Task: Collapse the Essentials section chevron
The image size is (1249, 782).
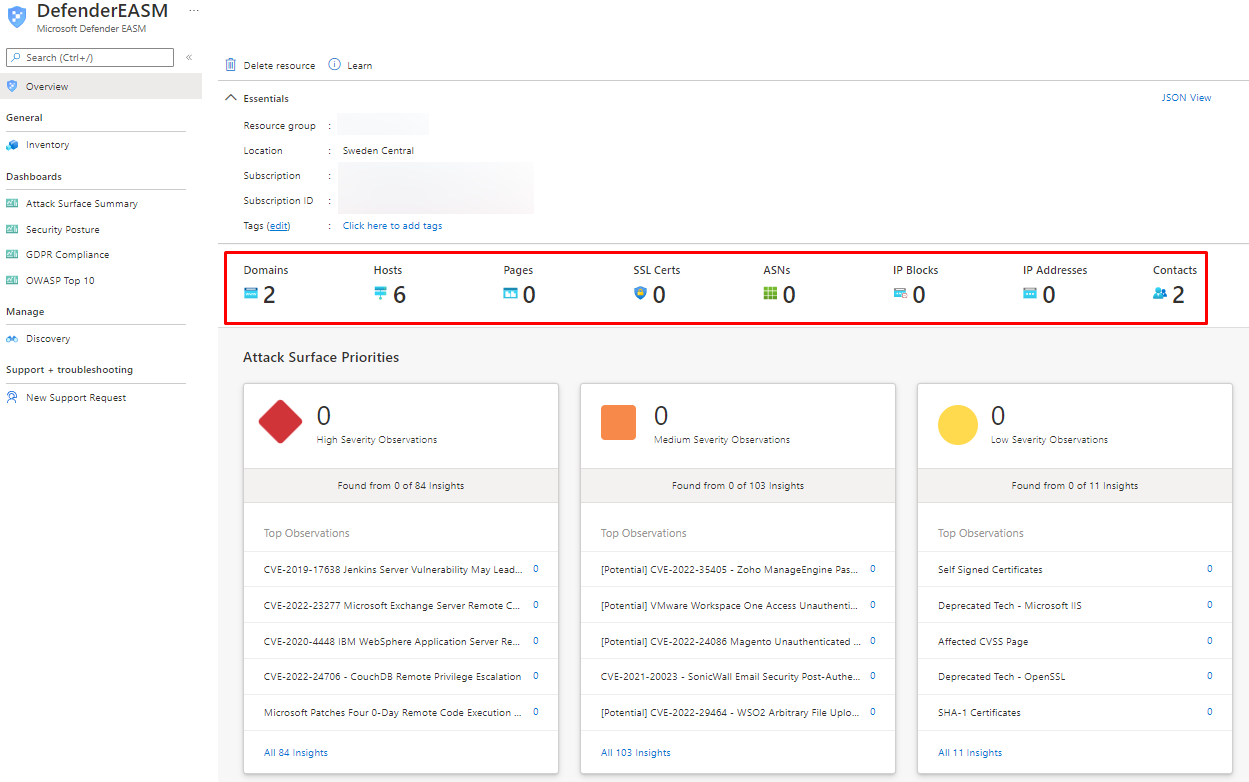Action: tap(231, 98)
